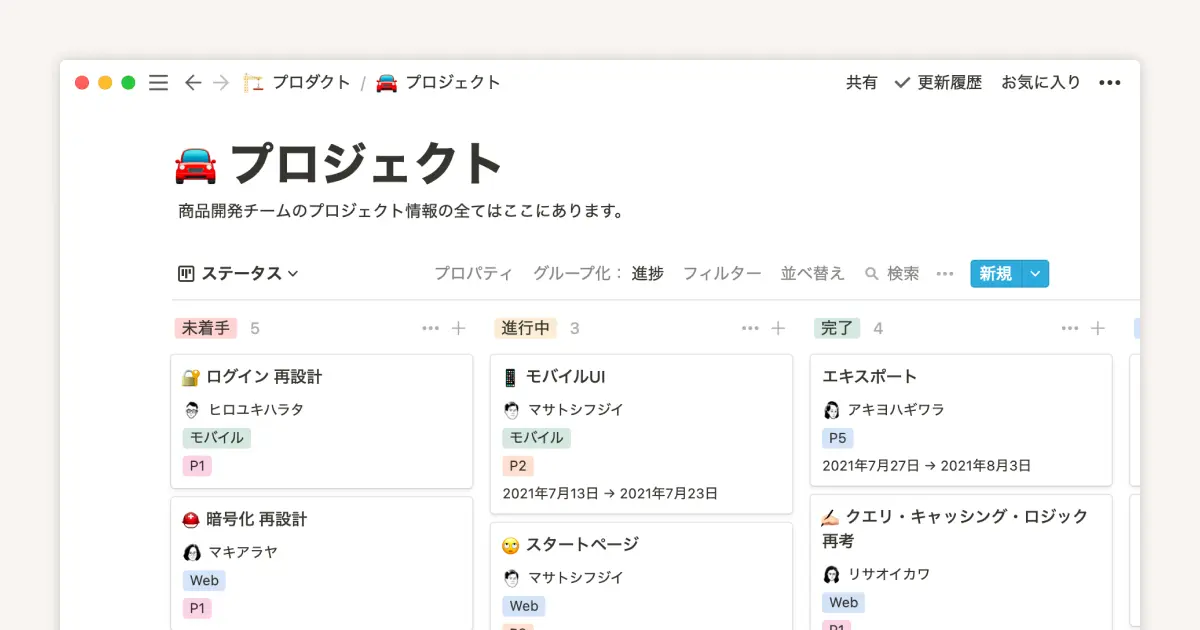Click the back navigation arrow

pyautogui.click(x=193, y=82)
